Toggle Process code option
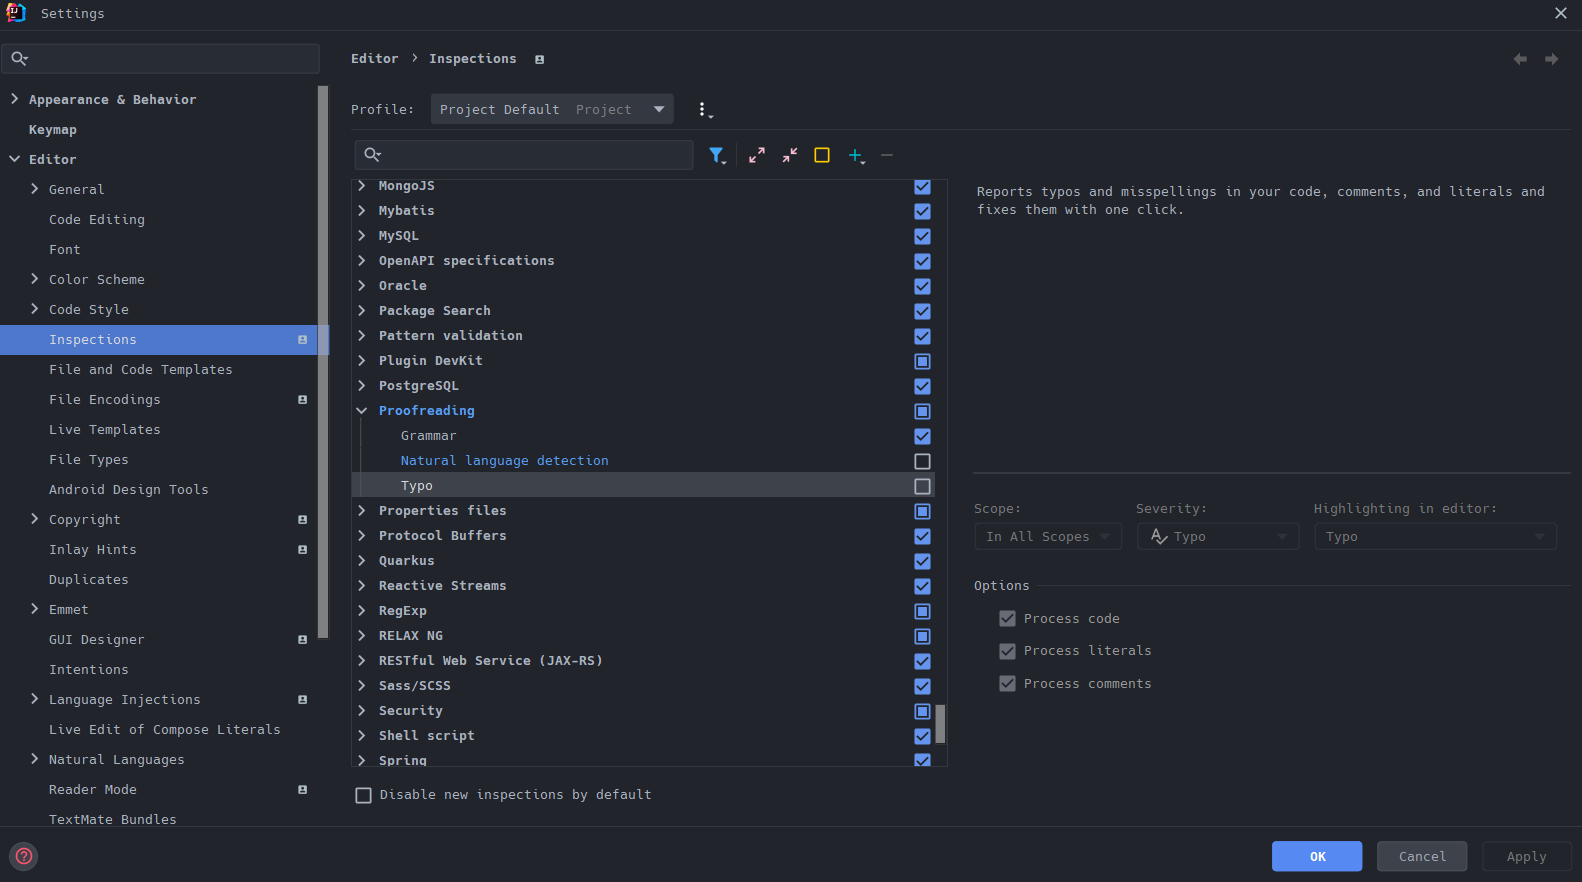The width and height of the screenshot is (1582, 882). (x=1007, y=619)
